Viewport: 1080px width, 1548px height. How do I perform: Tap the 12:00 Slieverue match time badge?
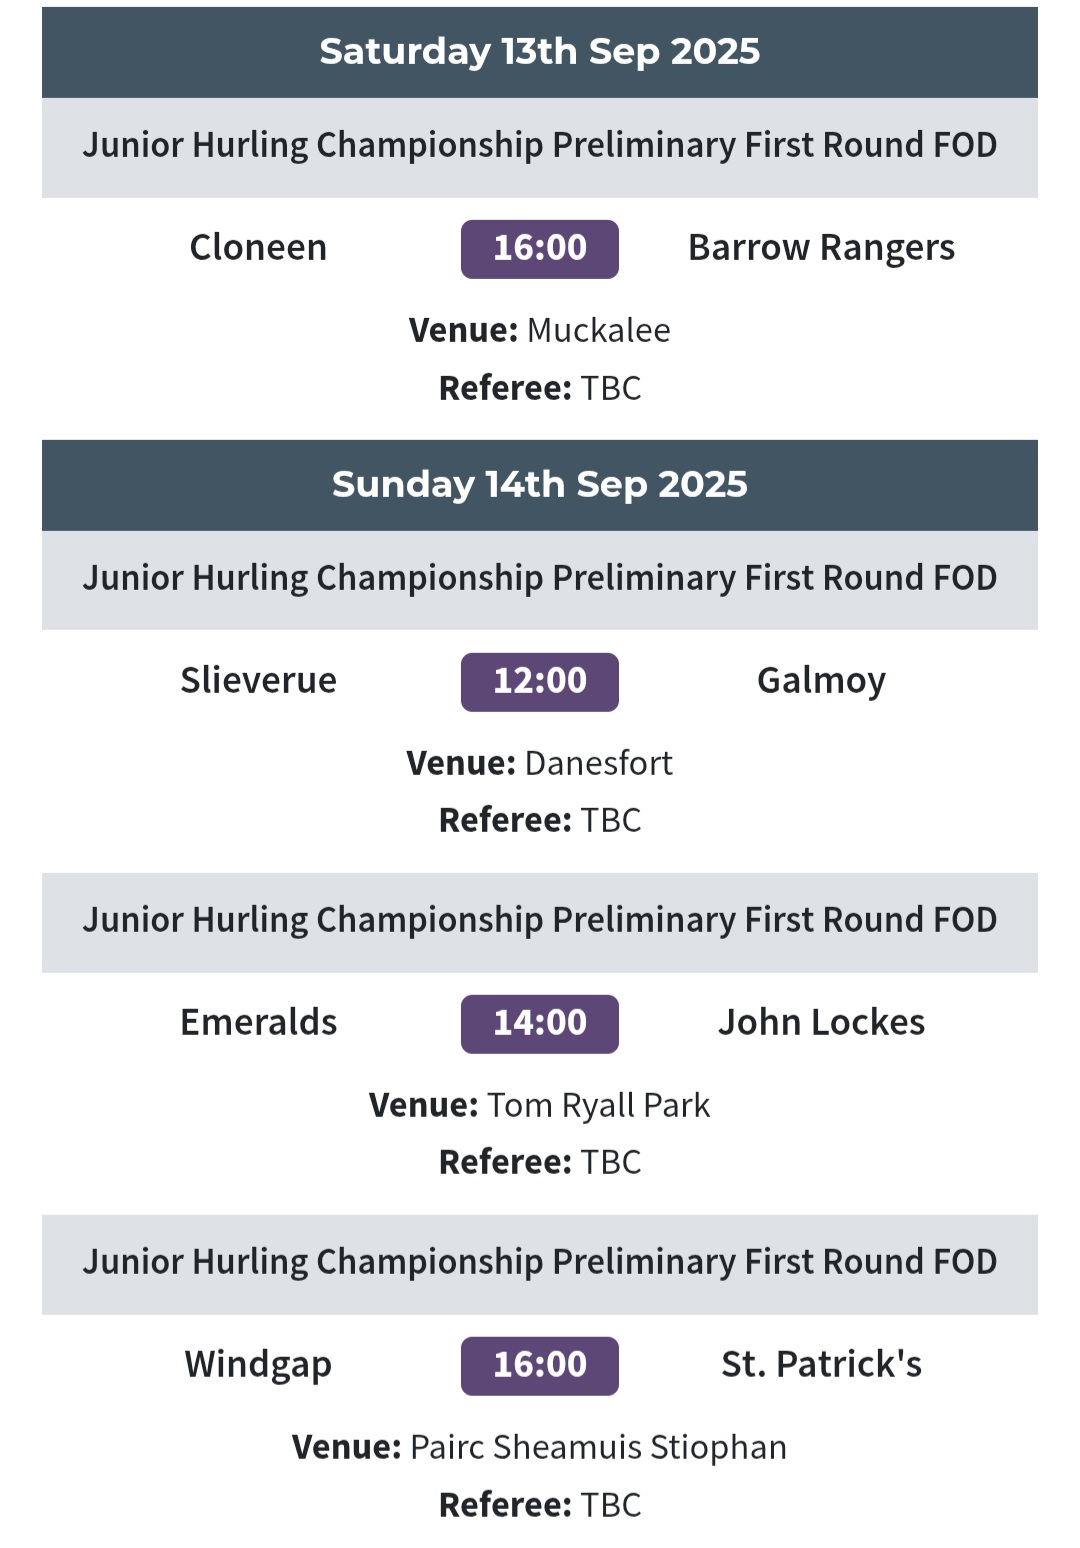pyautogui.click(x=540, y=682)
